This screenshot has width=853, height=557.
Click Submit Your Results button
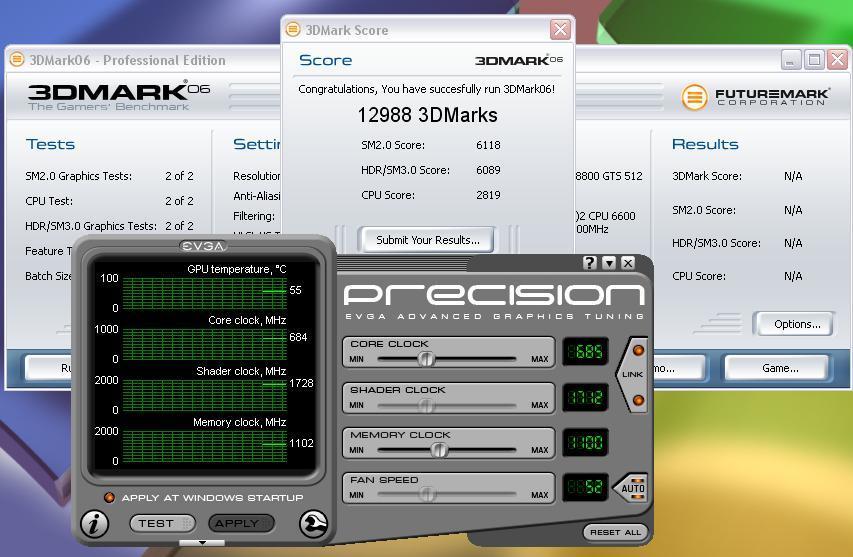[427, 240]
